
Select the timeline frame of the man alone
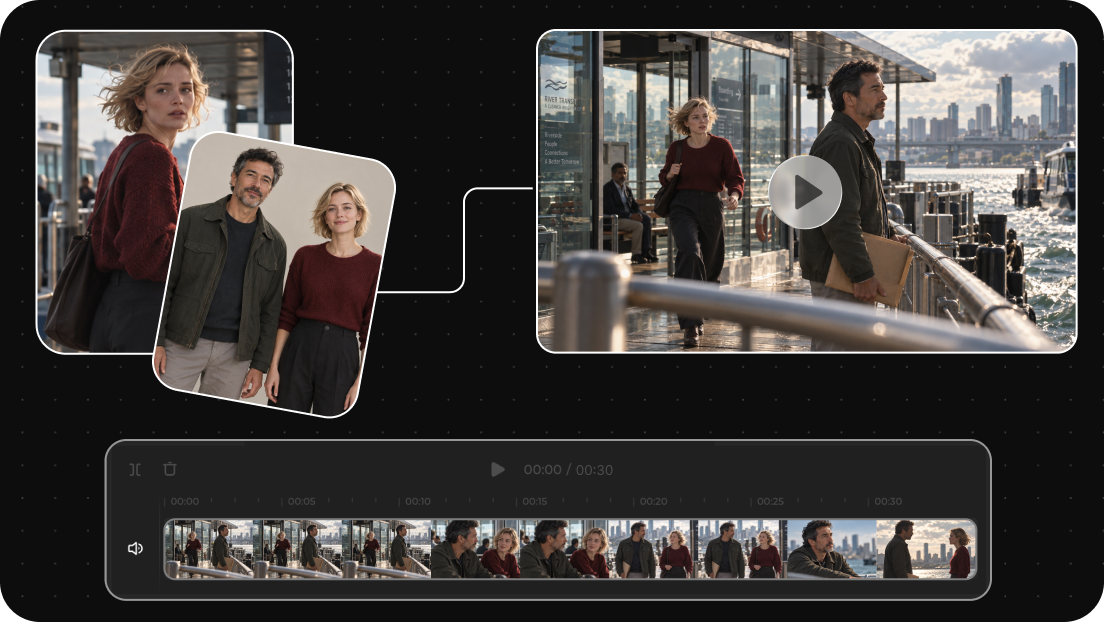point(832,549)
